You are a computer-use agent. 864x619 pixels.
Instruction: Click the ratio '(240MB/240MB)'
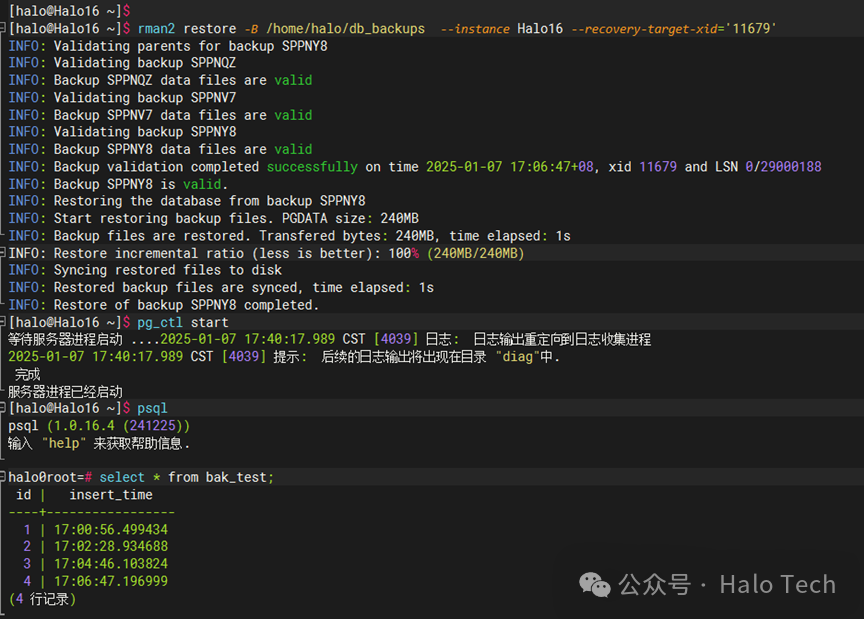476,253
